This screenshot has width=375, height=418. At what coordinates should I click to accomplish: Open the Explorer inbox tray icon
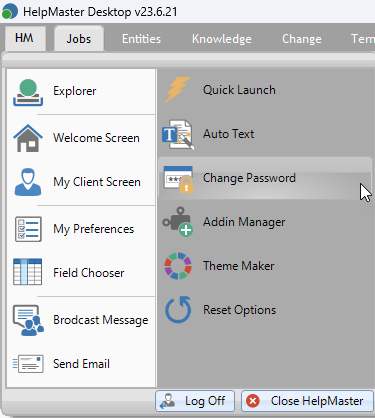click(28, 92)
